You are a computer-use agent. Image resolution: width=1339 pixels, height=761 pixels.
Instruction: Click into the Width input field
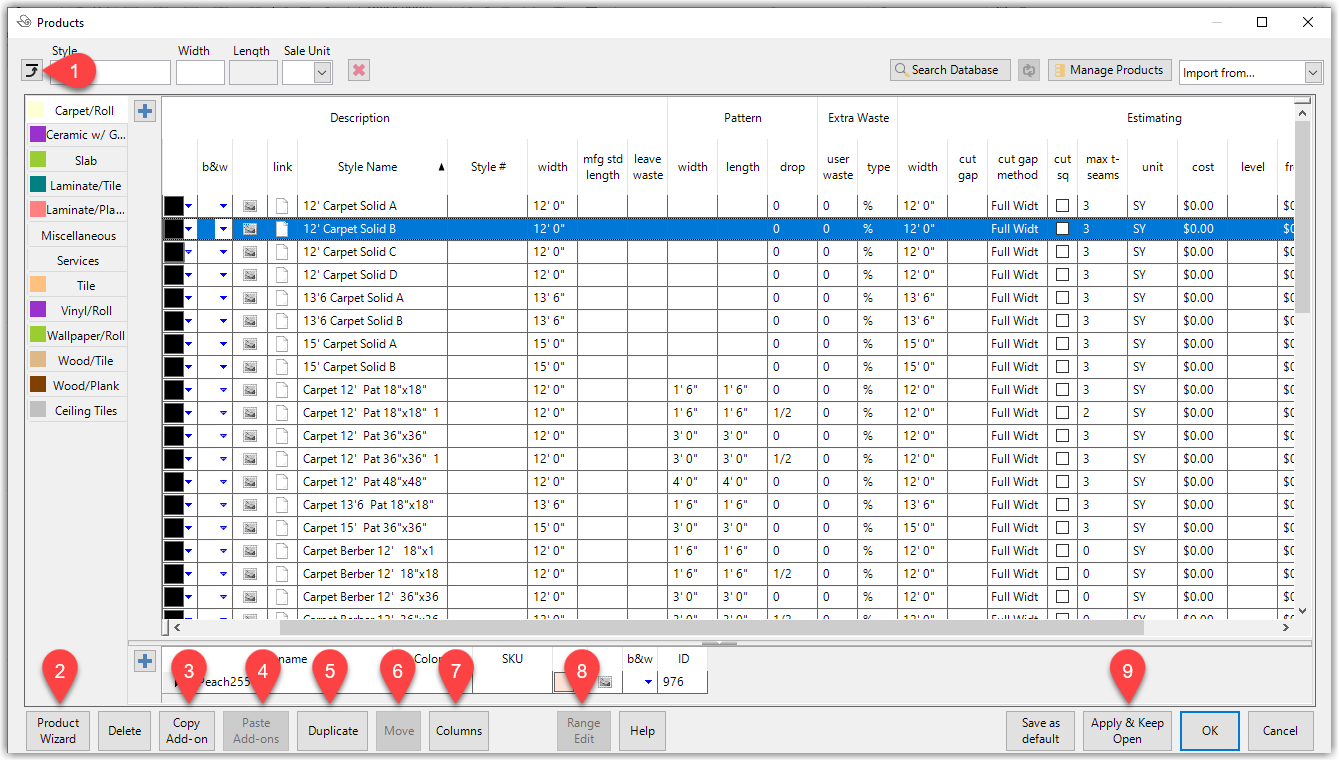pos(200,72)
